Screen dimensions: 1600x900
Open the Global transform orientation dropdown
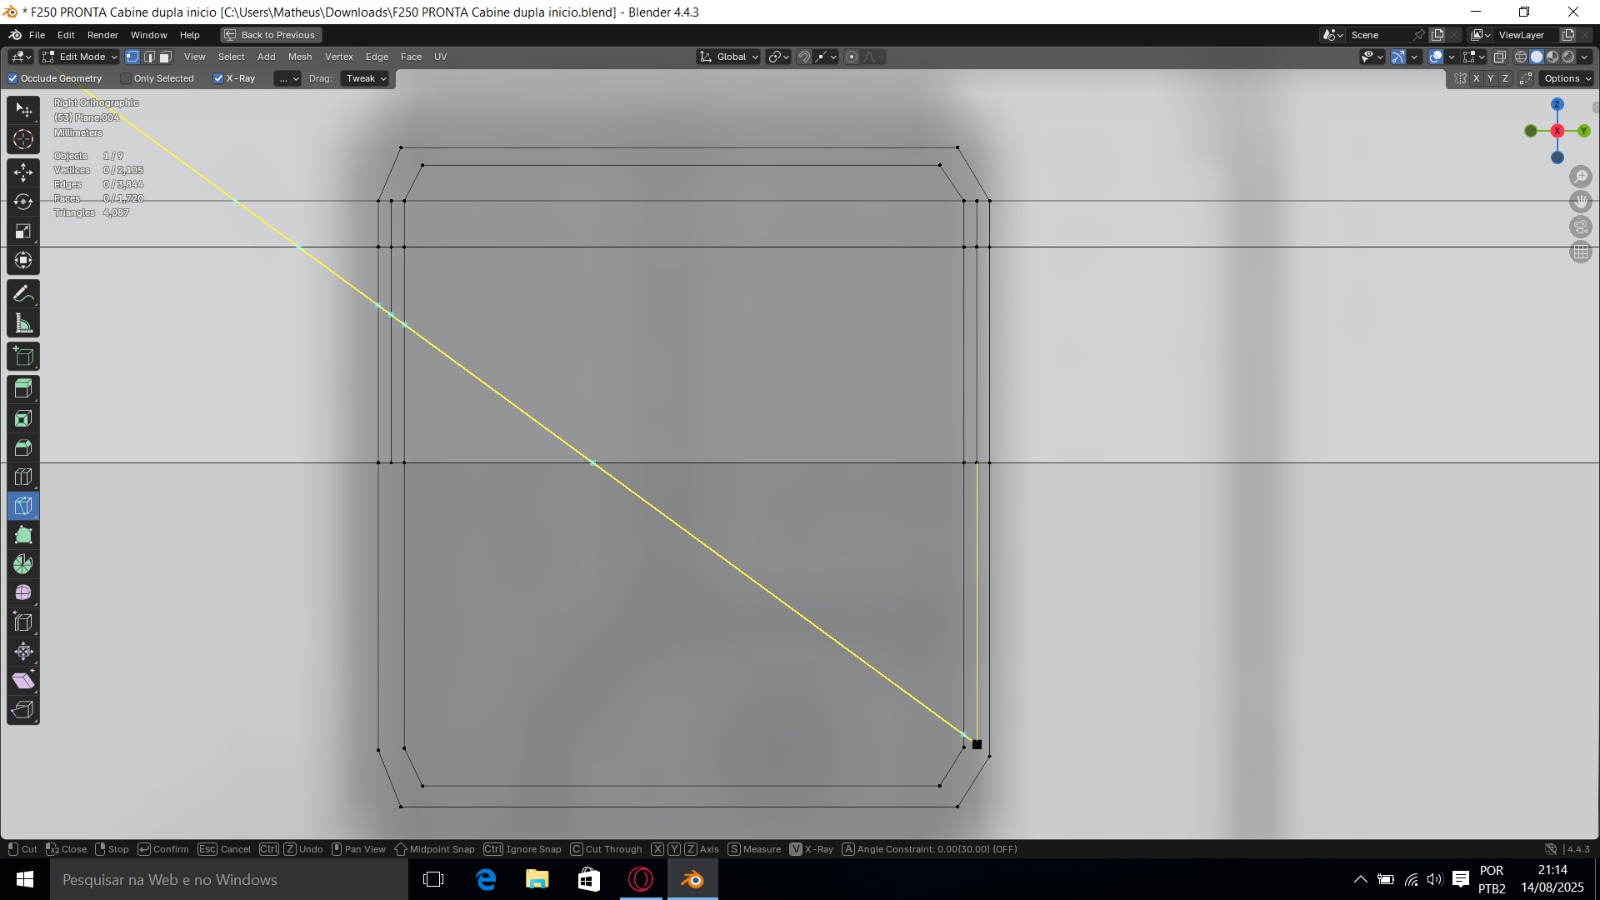pyautogui.click(x=729, y=57)
